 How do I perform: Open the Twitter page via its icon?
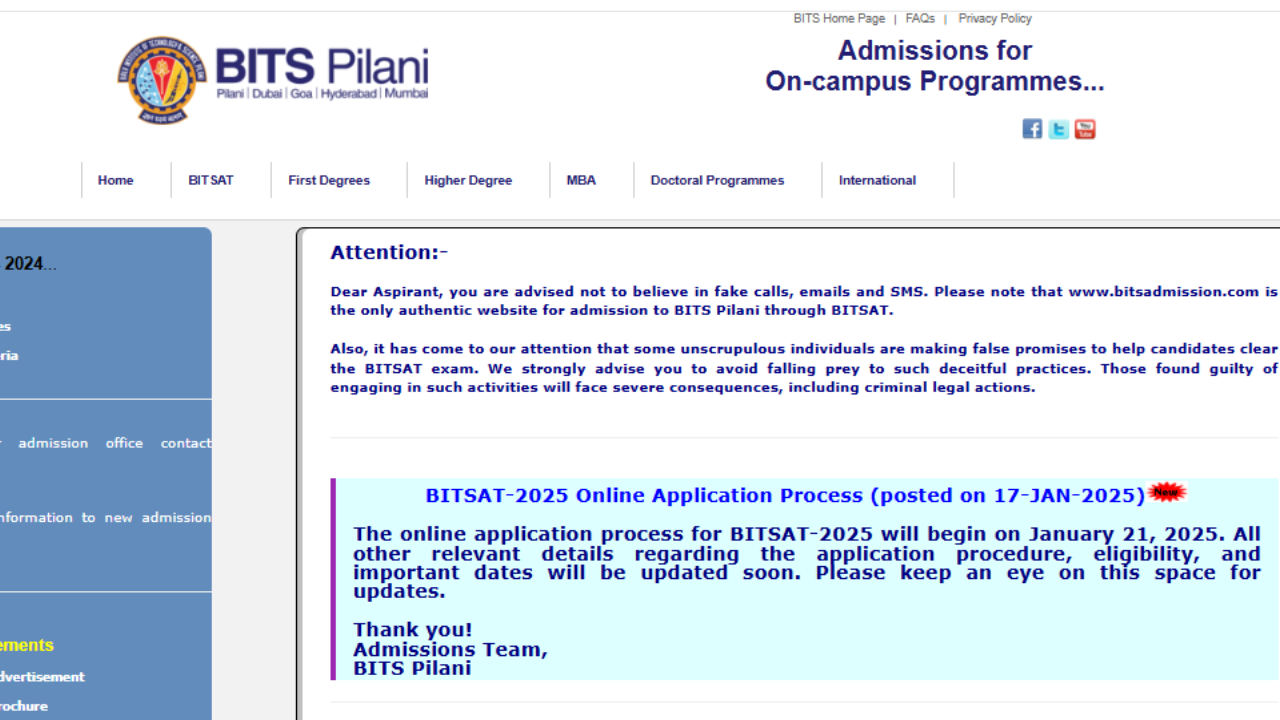click(1058, 128)
